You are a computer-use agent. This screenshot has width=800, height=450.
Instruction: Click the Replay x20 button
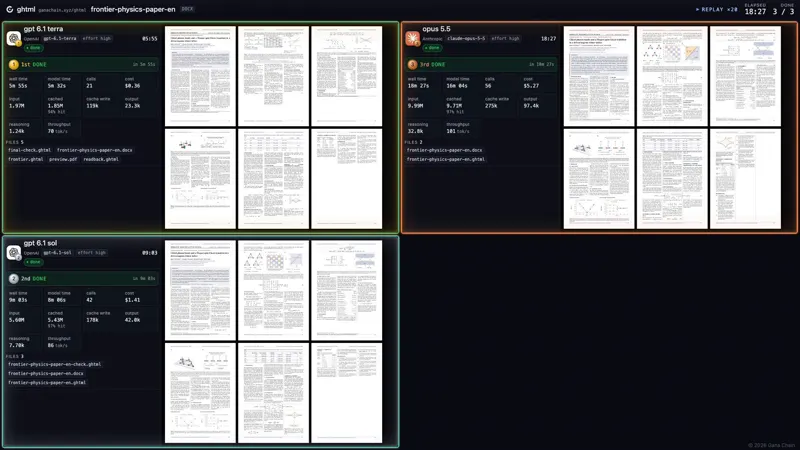coord(716,9)
